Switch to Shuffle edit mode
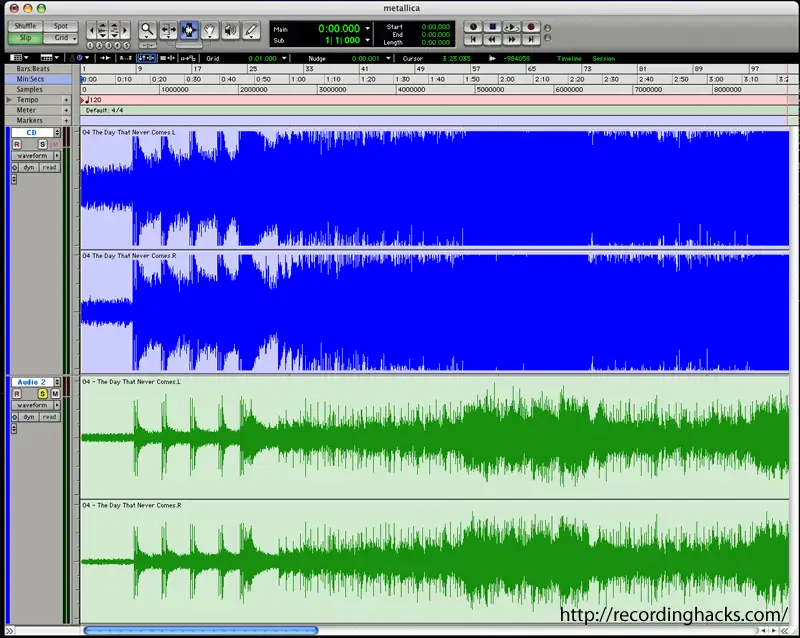Viewport: 800px width, 638px height. 24,26
